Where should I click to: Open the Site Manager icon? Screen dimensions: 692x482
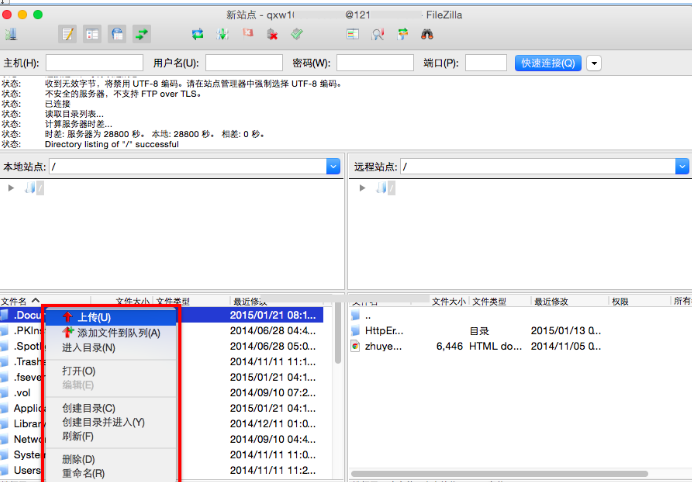tap(11, 34)
